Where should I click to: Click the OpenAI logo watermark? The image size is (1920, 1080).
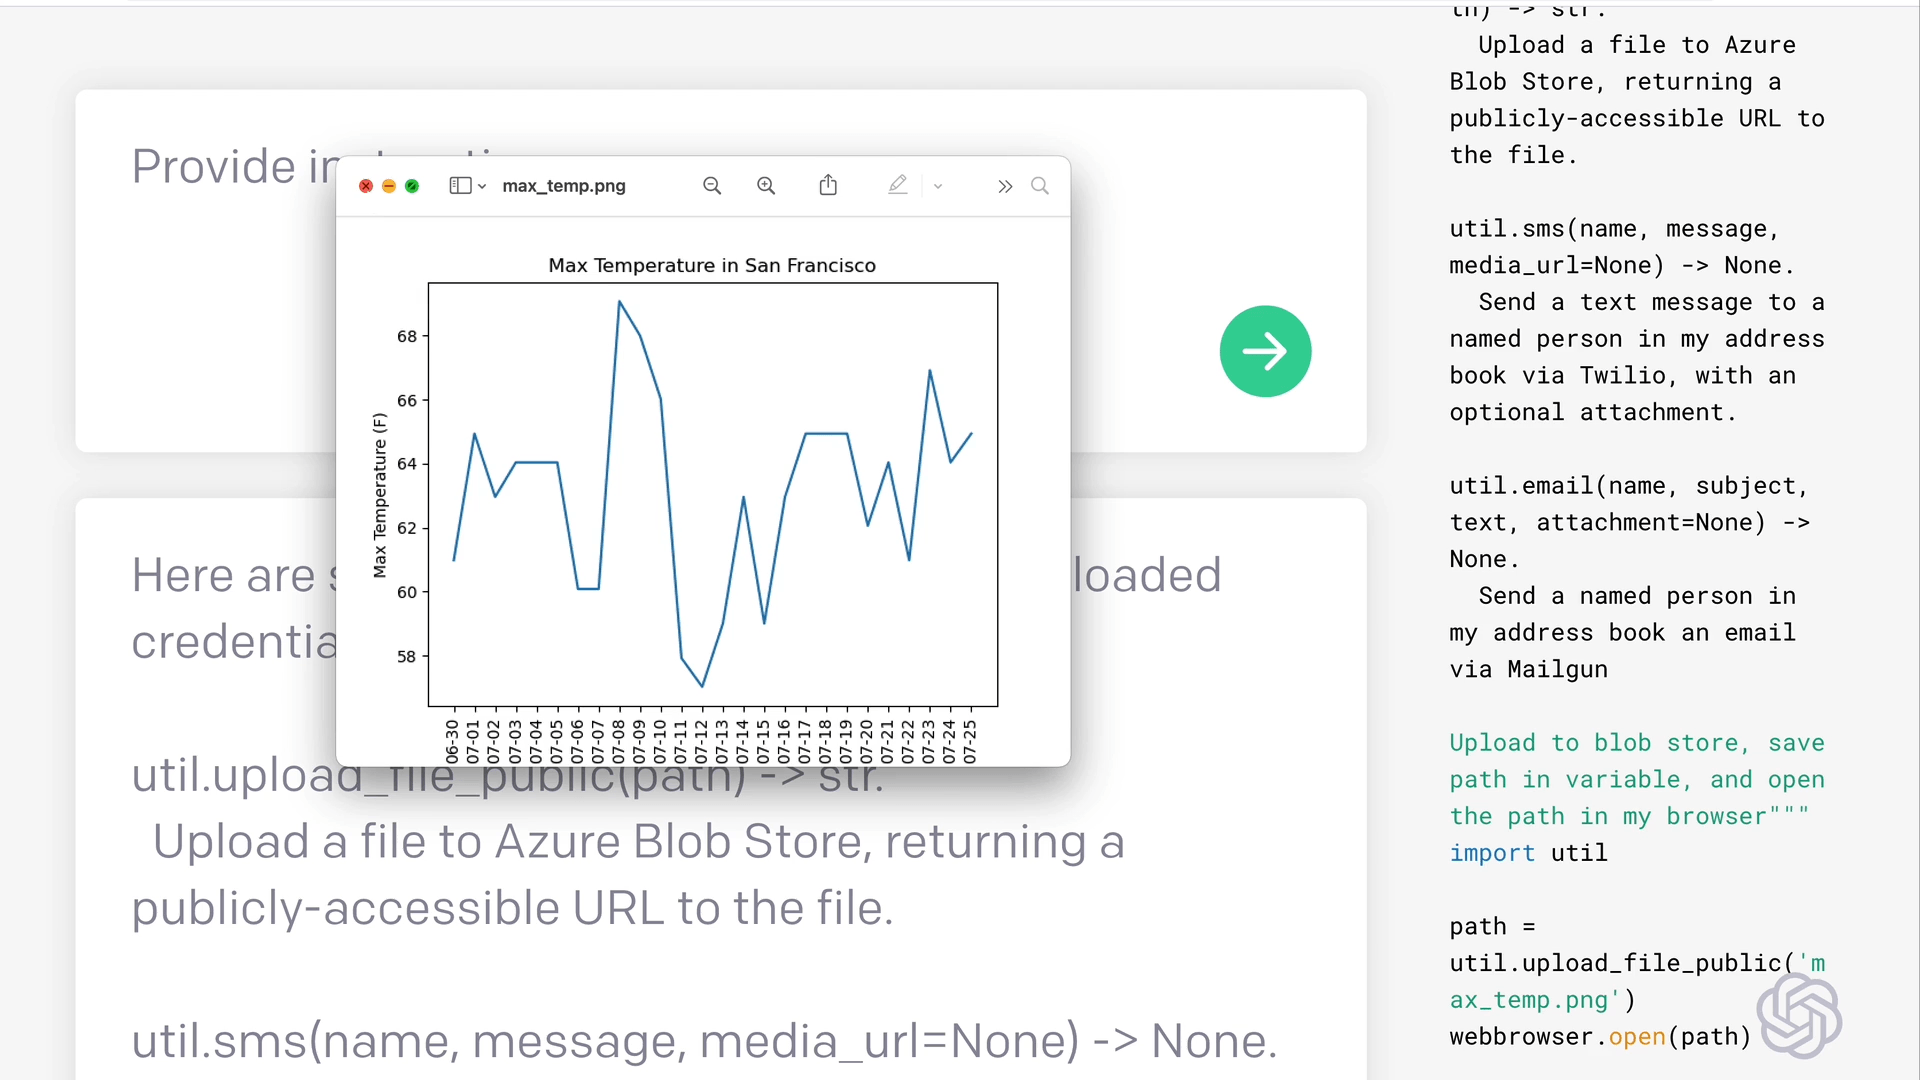[x=1799, y=1016]
